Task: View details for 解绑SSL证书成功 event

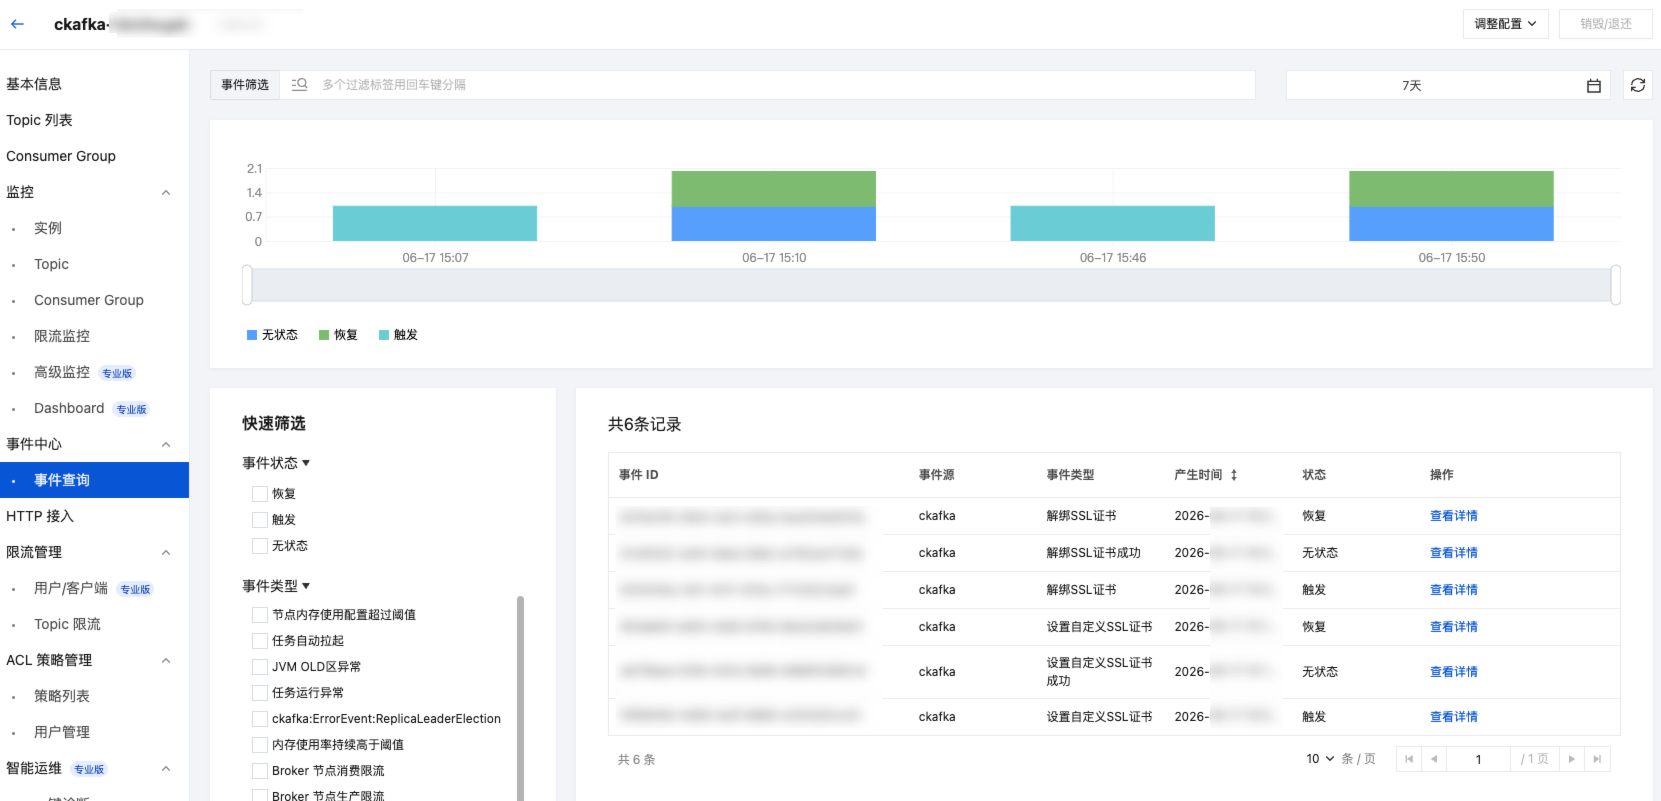Action: click(1454, 553)
